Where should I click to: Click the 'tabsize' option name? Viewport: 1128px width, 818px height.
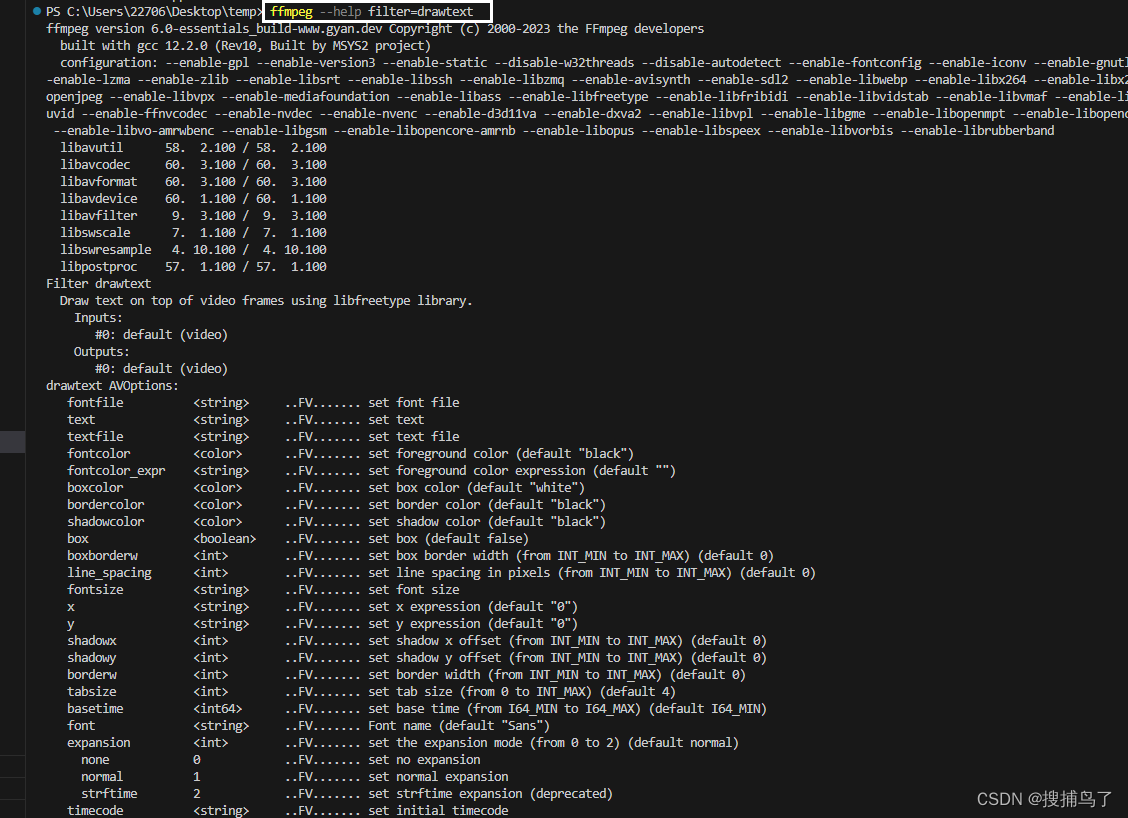tap(91, 692)
